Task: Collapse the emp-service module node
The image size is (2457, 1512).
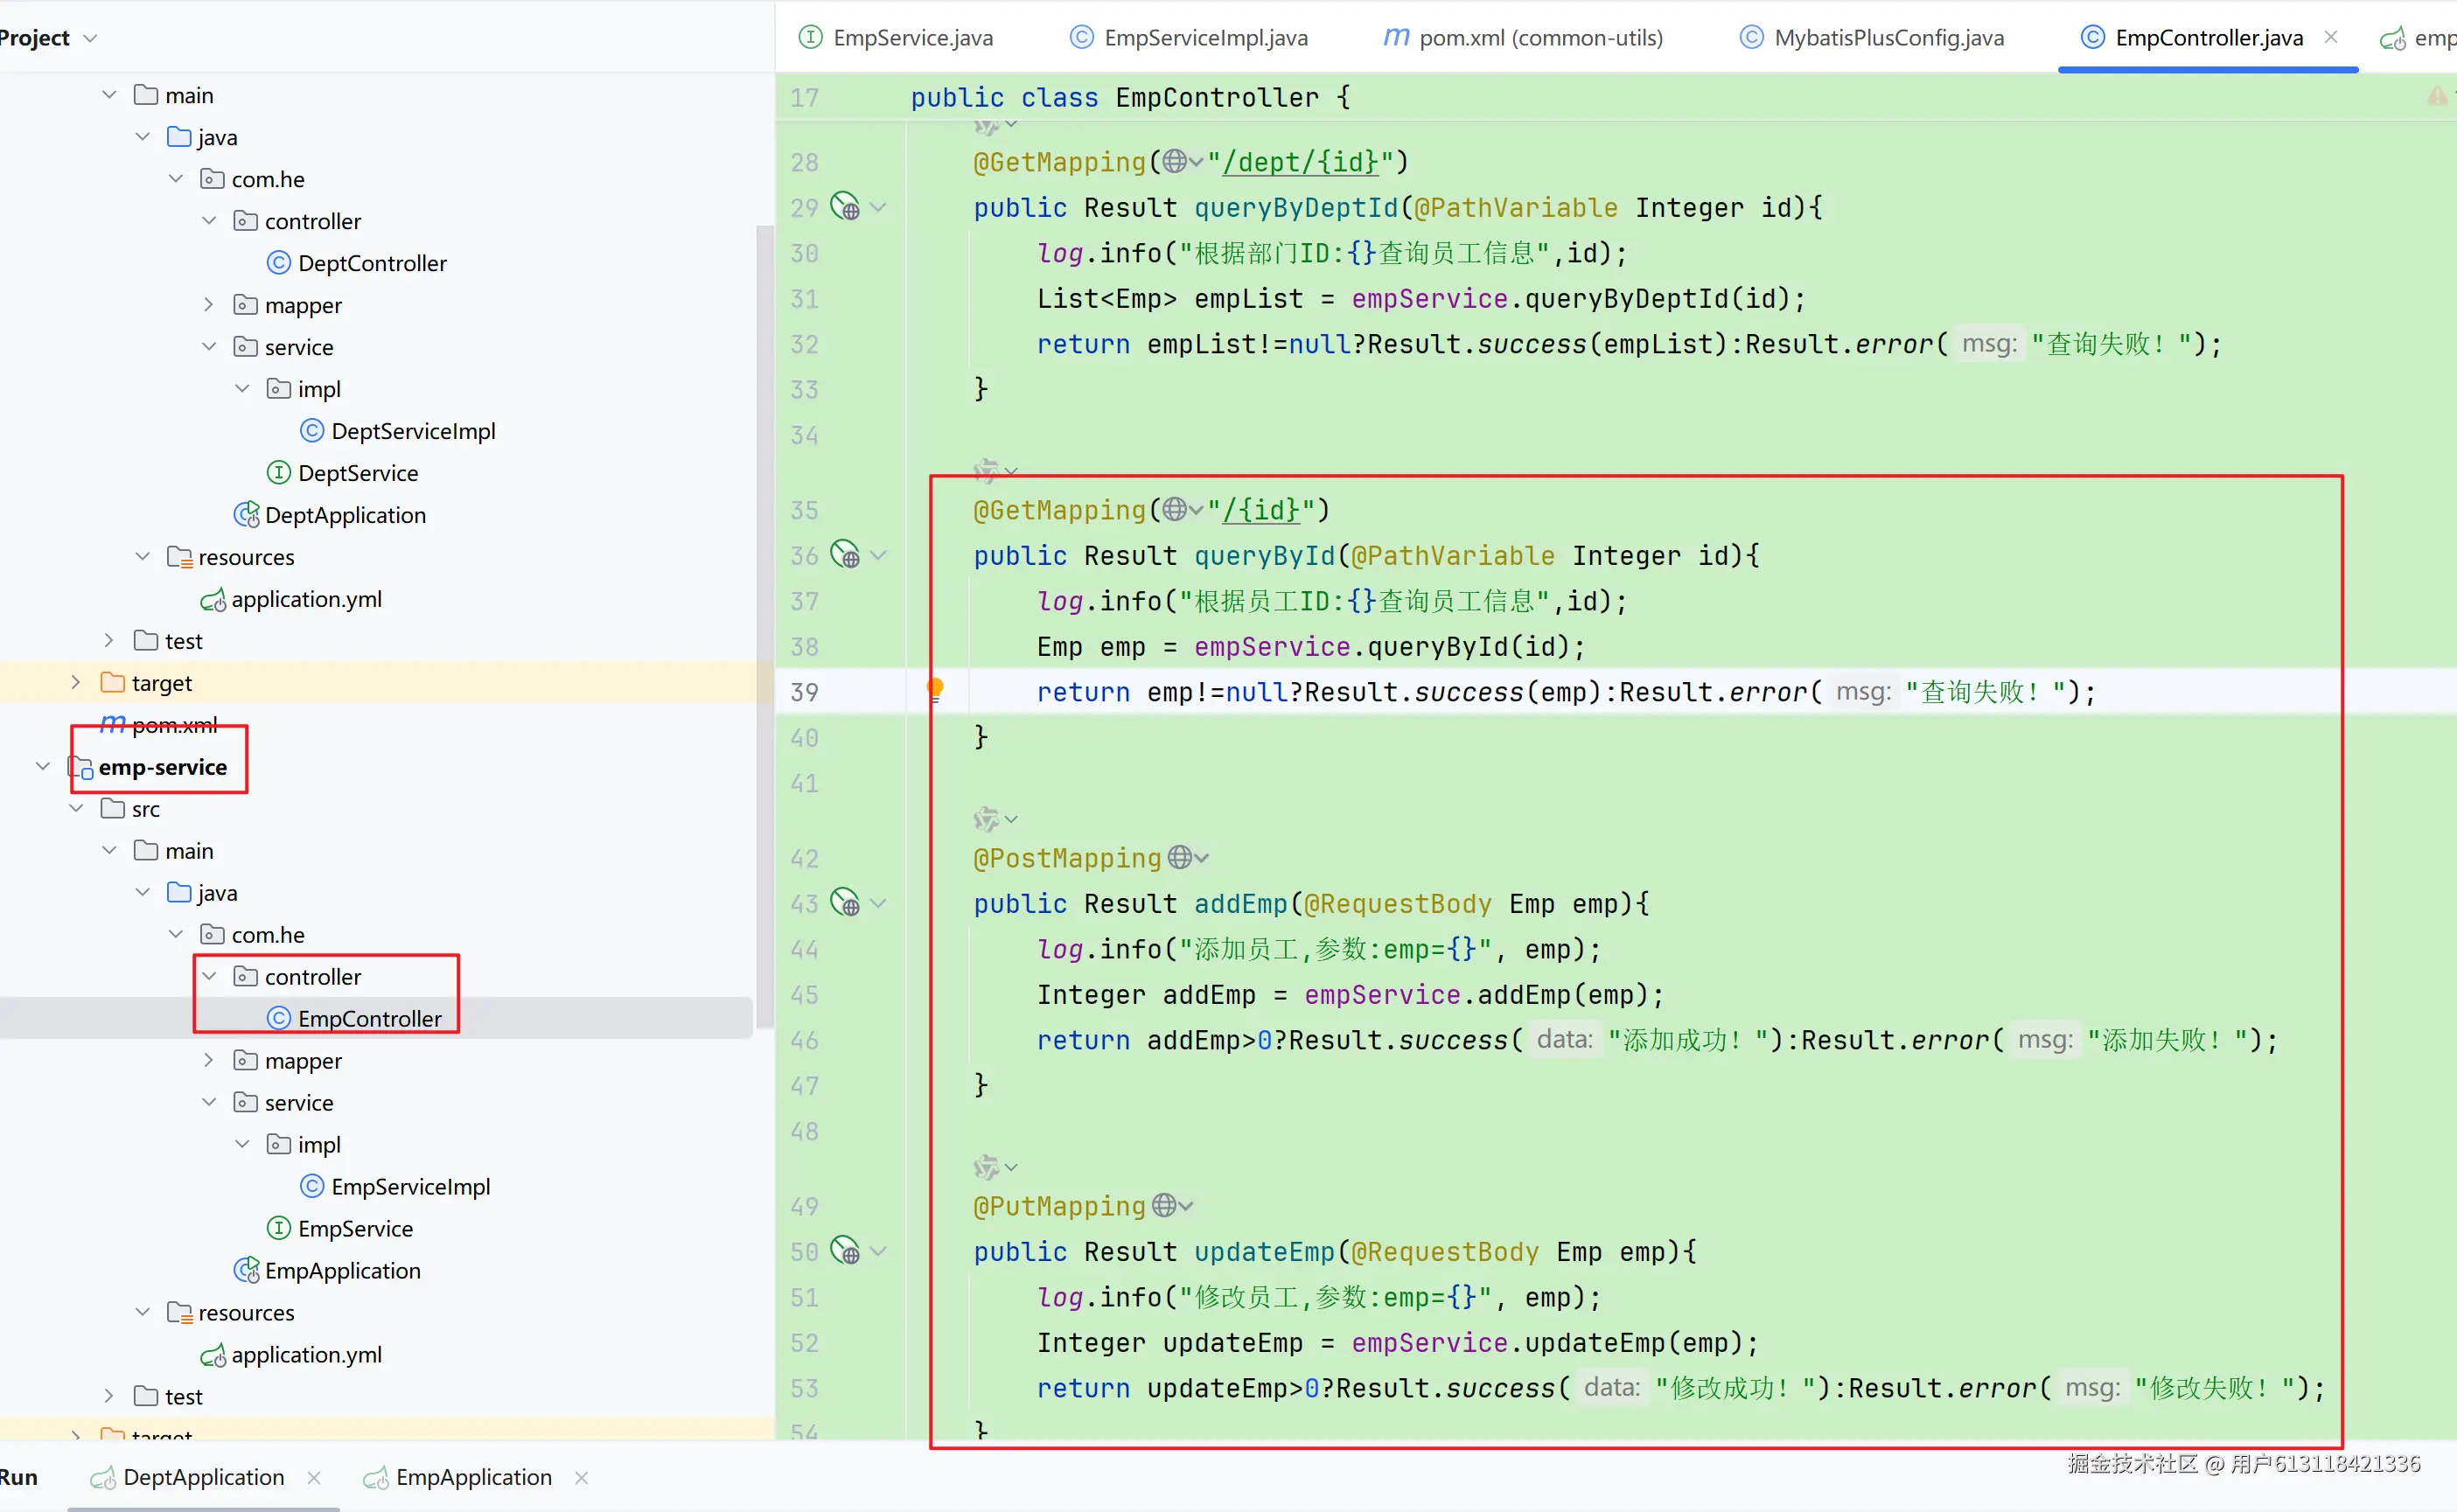Action: [x=43, y=767]
